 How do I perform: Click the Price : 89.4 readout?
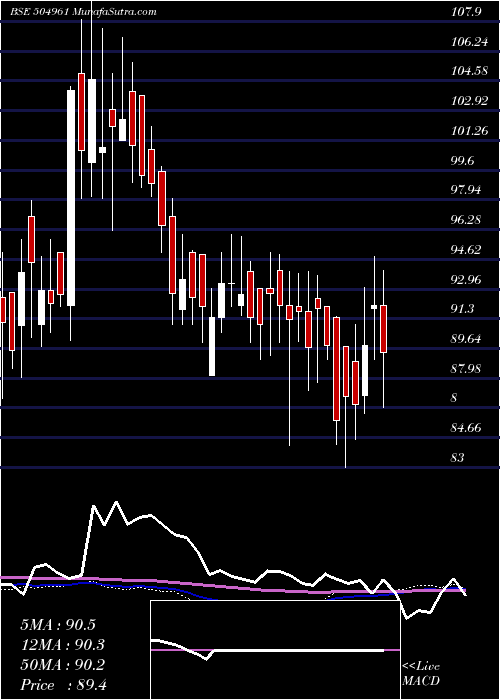point(63,685)
